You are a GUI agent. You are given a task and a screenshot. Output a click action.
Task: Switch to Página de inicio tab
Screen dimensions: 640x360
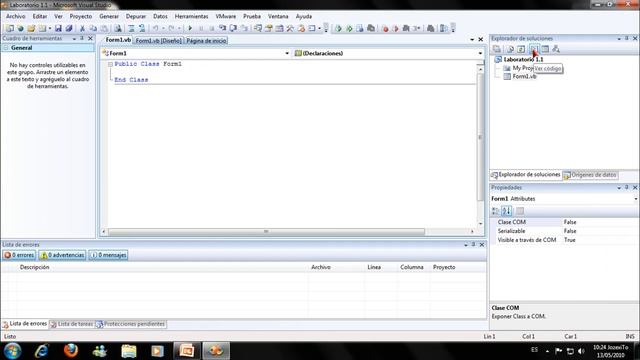(x=206, y=41)
